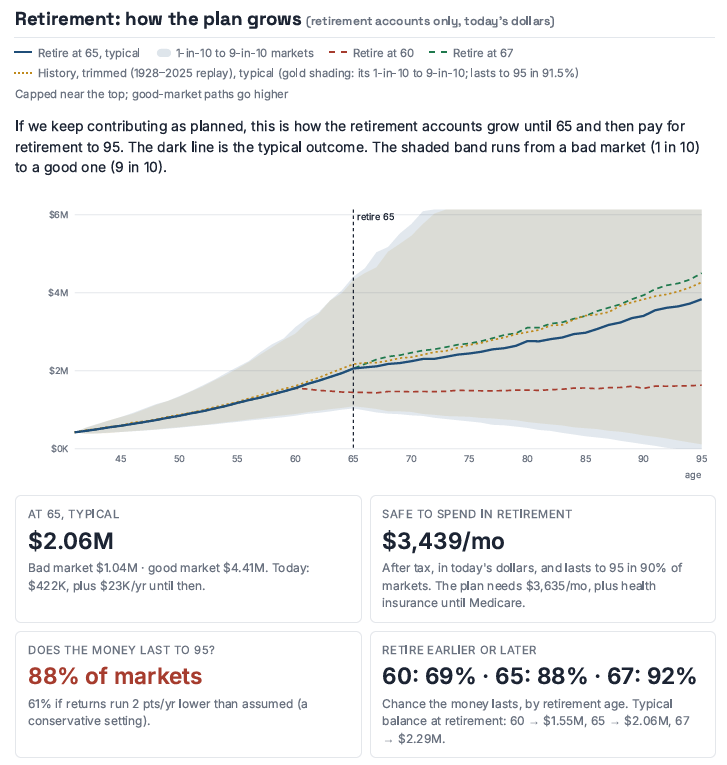Click the navy 'Retire at 65, typical' legend line
This screenshot has height=765, width=727.
coord(23,53)
